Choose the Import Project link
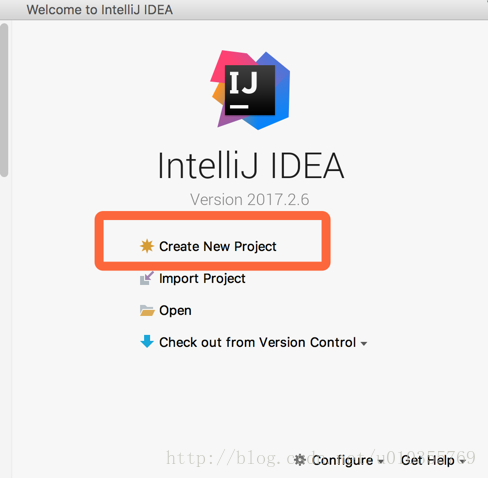This screenshot has width=488, height=478. pyautogui.click(x=202, y=279)
